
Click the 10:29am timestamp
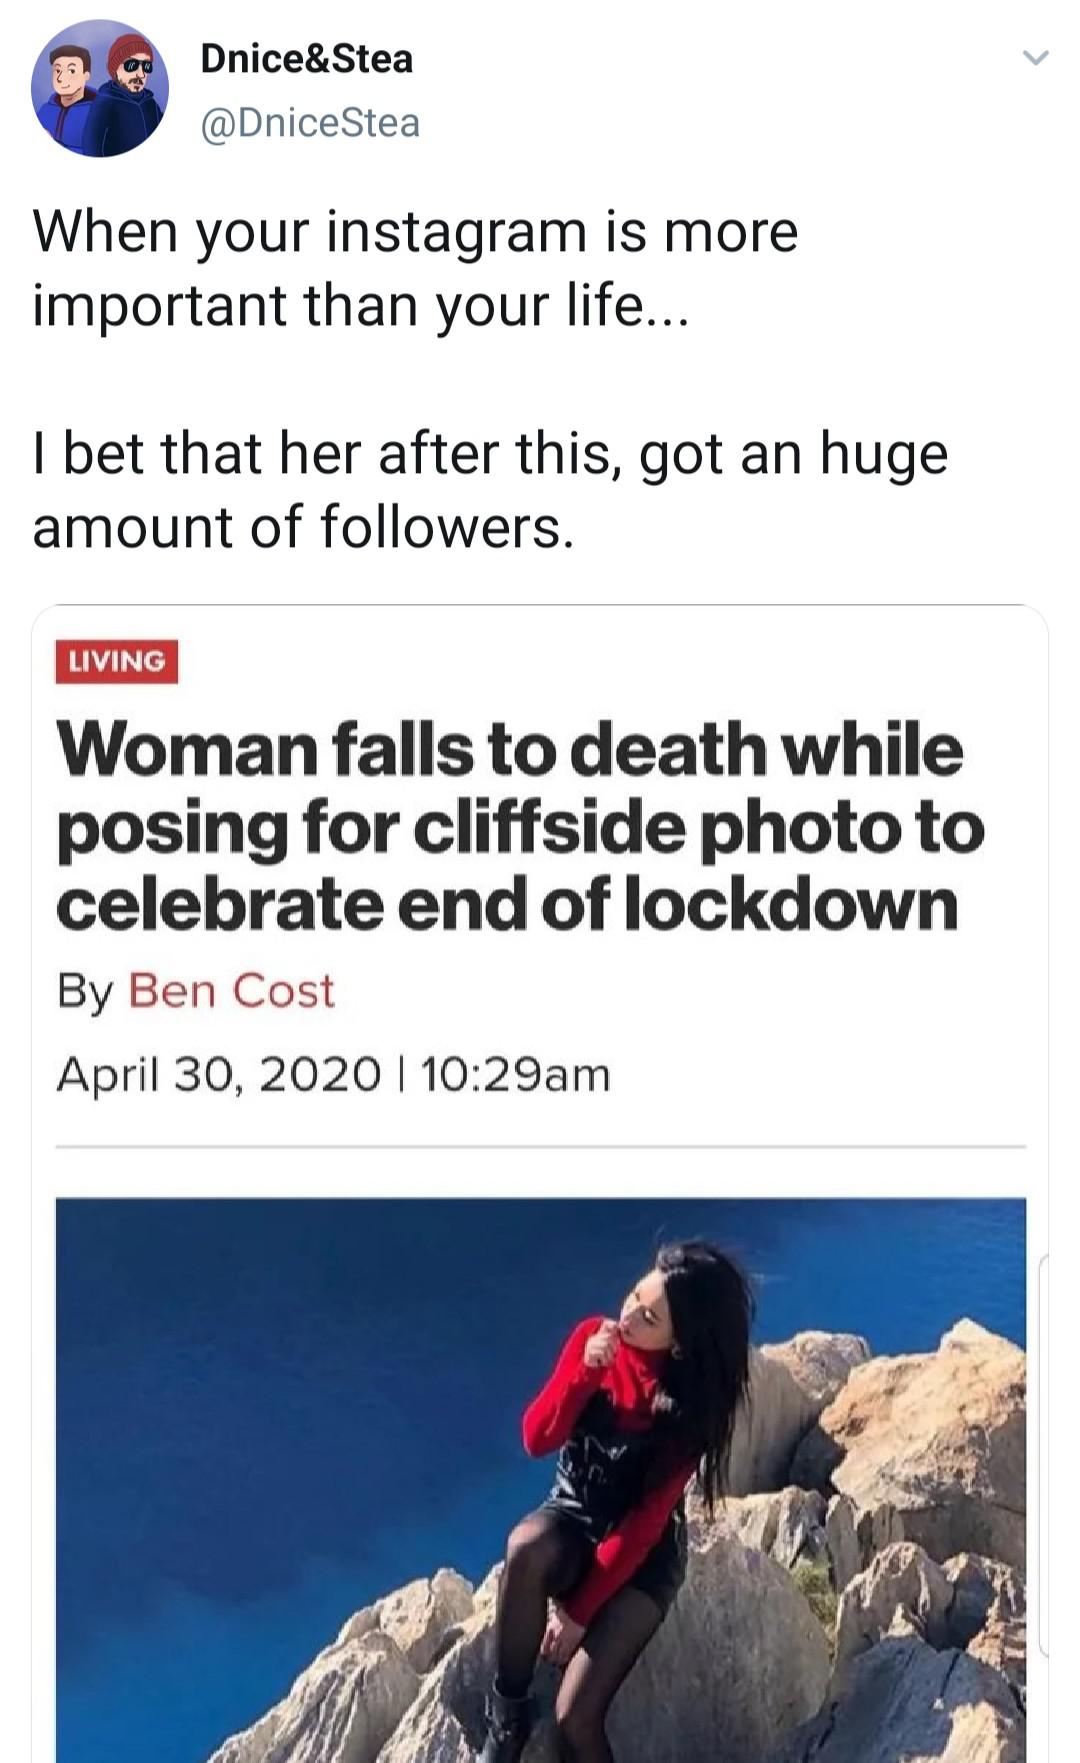(x=515, y=1075)
